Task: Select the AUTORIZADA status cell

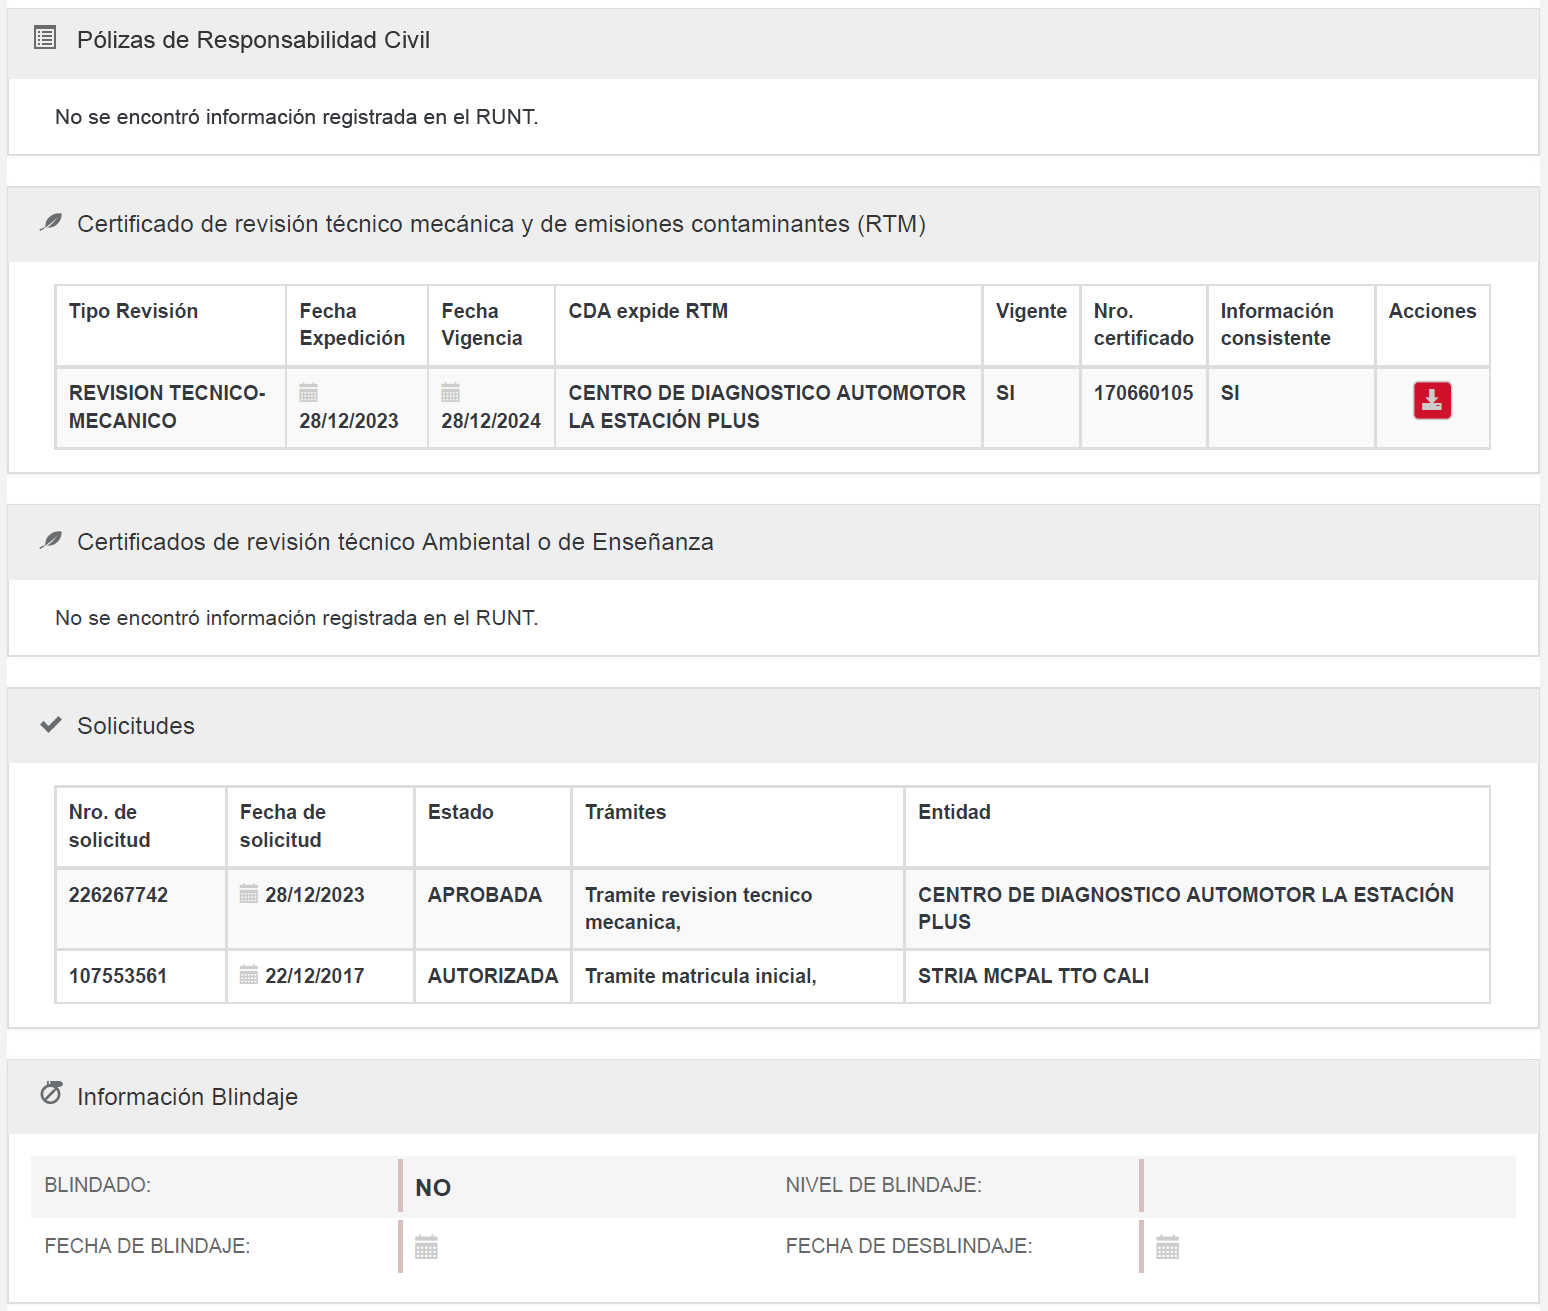Action: 493,976
